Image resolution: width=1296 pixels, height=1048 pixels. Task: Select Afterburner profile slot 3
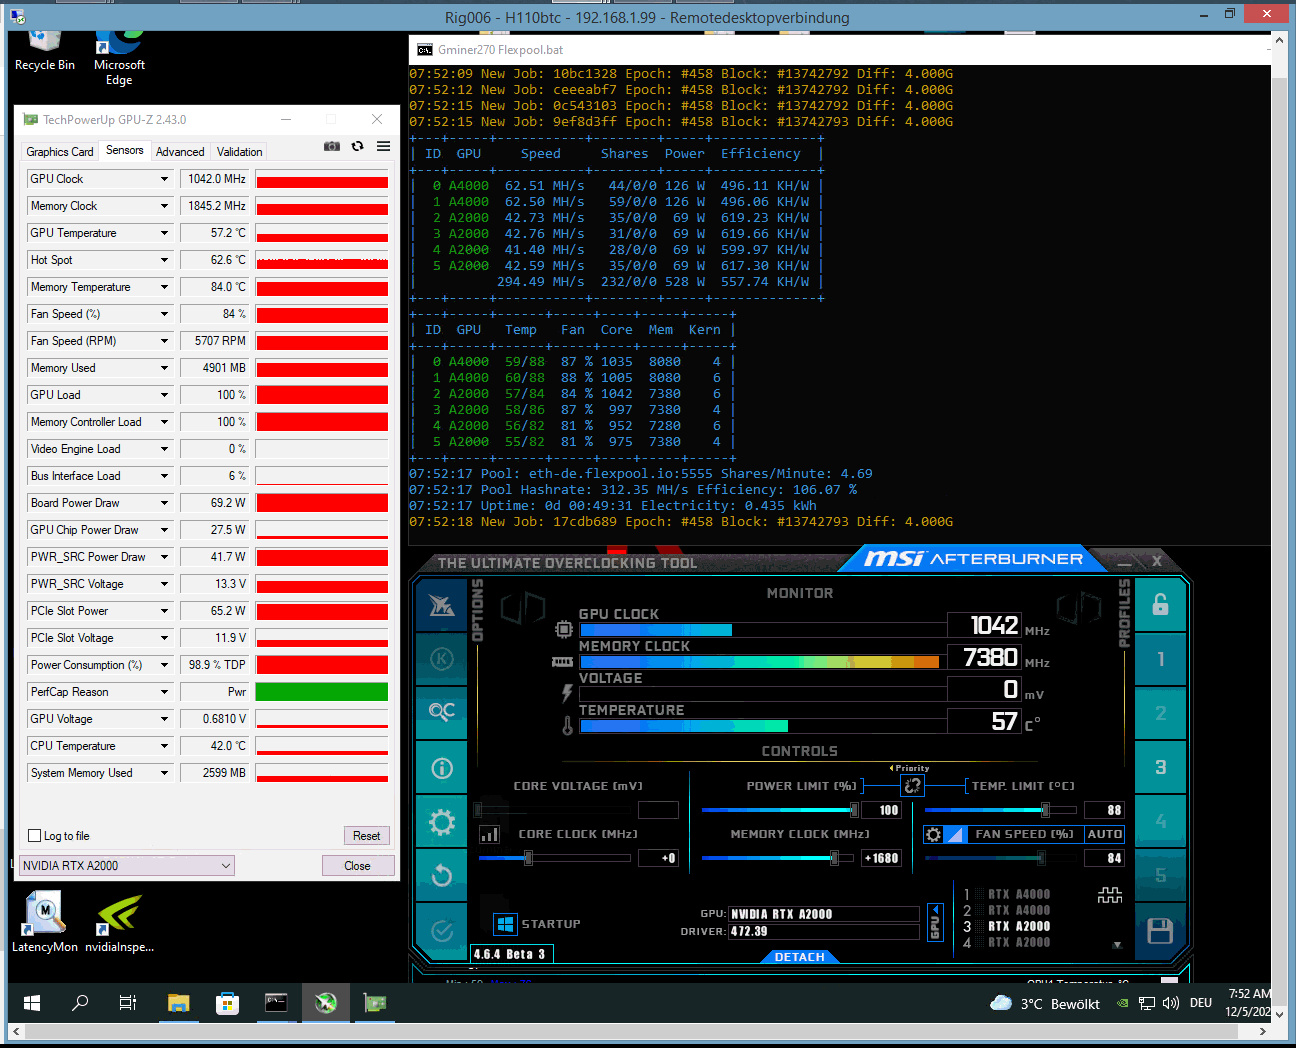point(1160,767)
